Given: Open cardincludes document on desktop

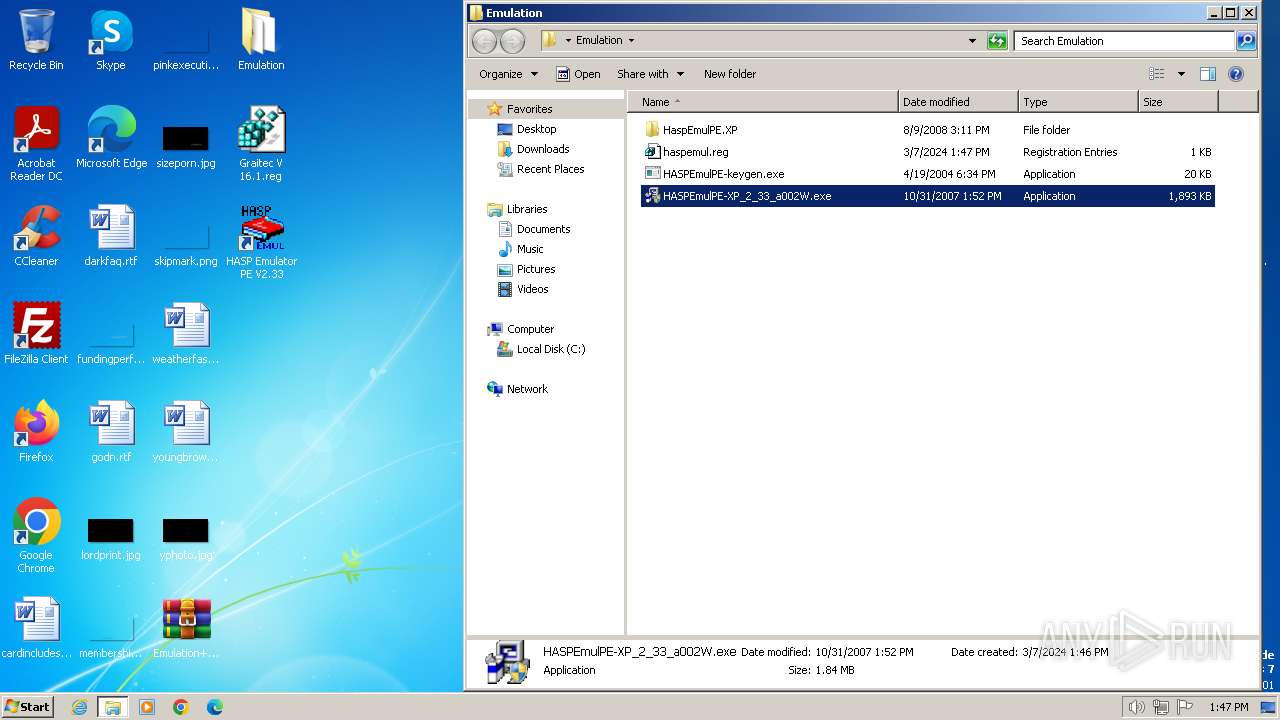Looking at the screenshot, I should point(36,628).
